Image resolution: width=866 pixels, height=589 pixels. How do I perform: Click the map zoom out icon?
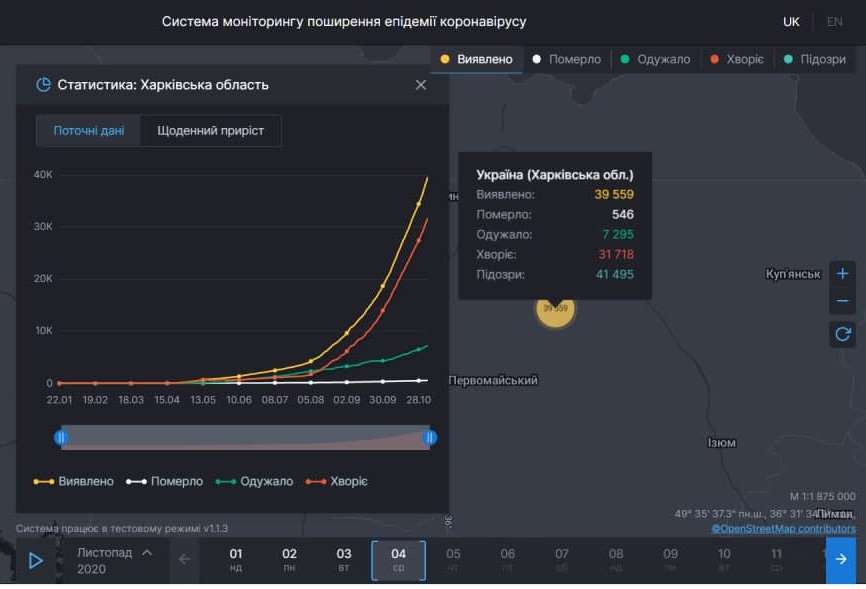pyautogui.click(x=841, y=300)
